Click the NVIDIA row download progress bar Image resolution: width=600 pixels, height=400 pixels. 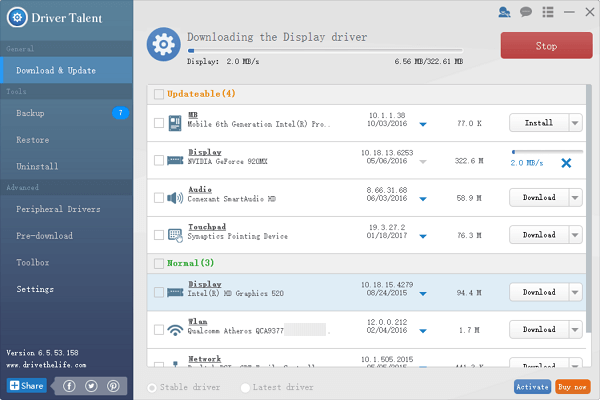(547, 152)
